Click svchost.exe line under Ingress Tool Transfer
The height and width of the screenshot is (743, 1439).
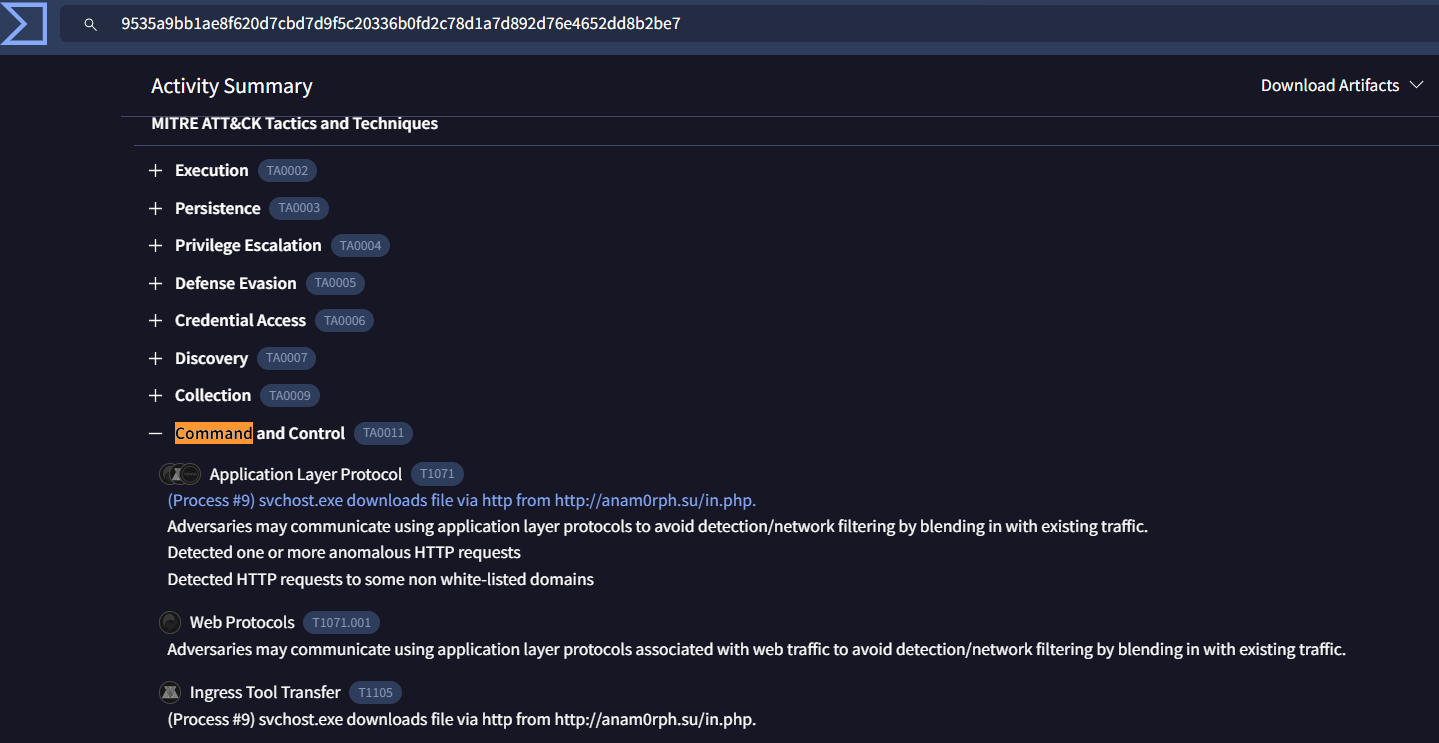(461, 719)
